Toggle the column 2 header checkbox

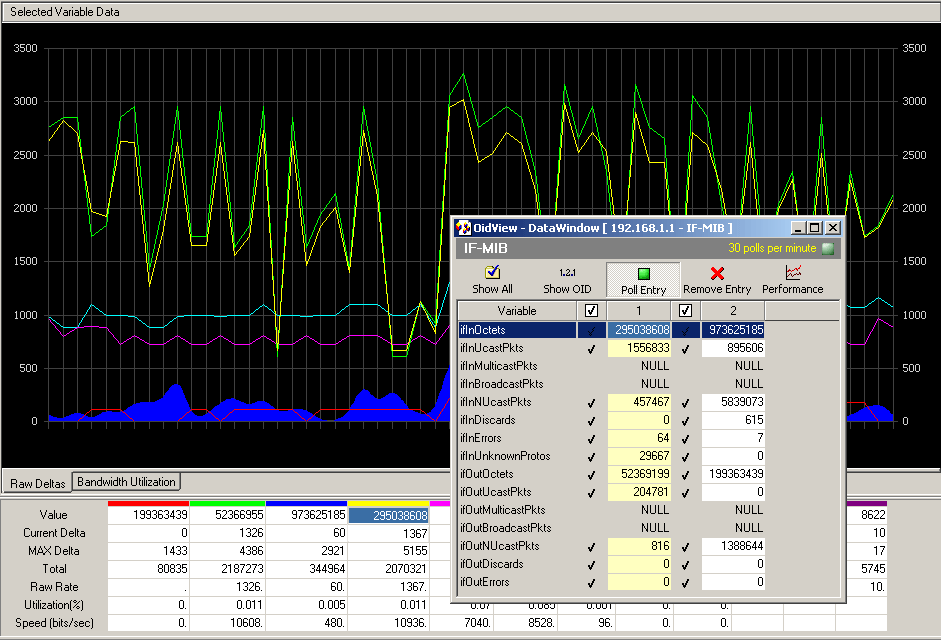685,311
